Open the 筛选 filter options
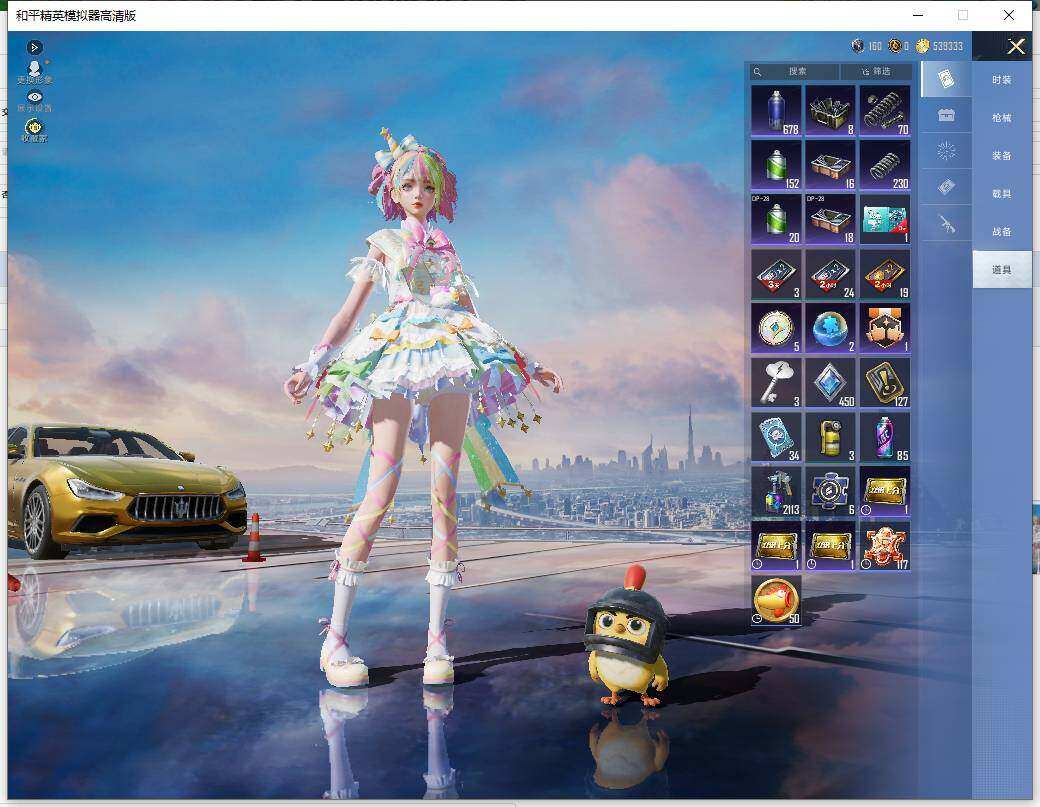Image resolution: width=1040 pixels, height=807 pixels. click(x=876, y=71)
